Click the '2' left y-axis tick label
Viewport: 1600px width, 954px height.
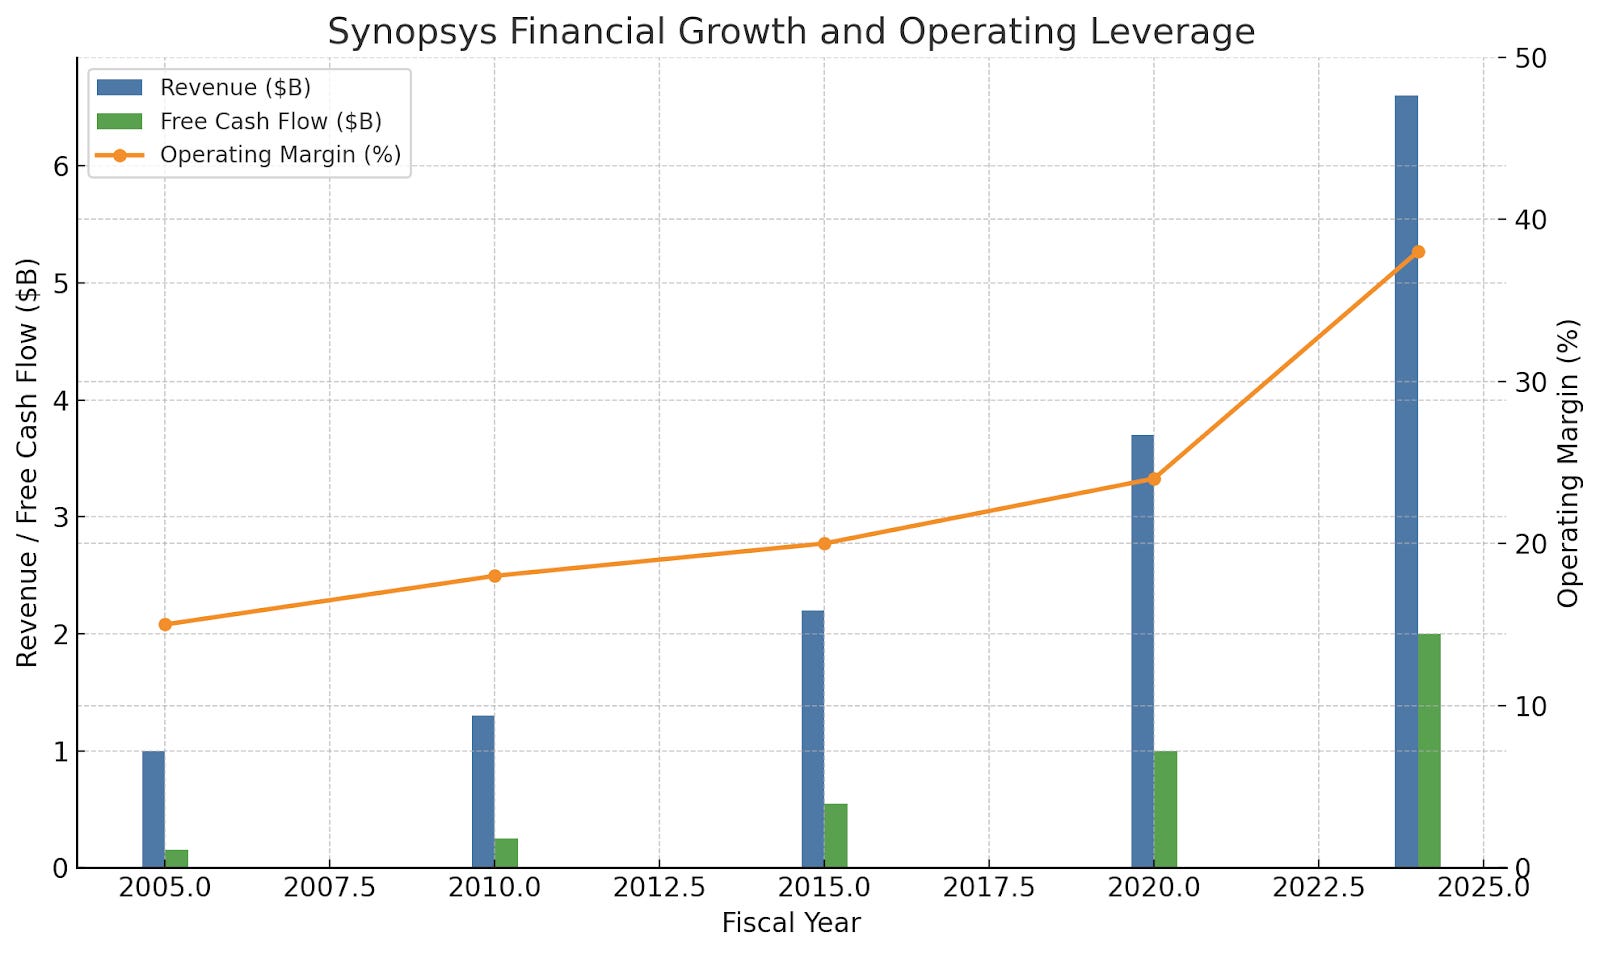(61, 634)
